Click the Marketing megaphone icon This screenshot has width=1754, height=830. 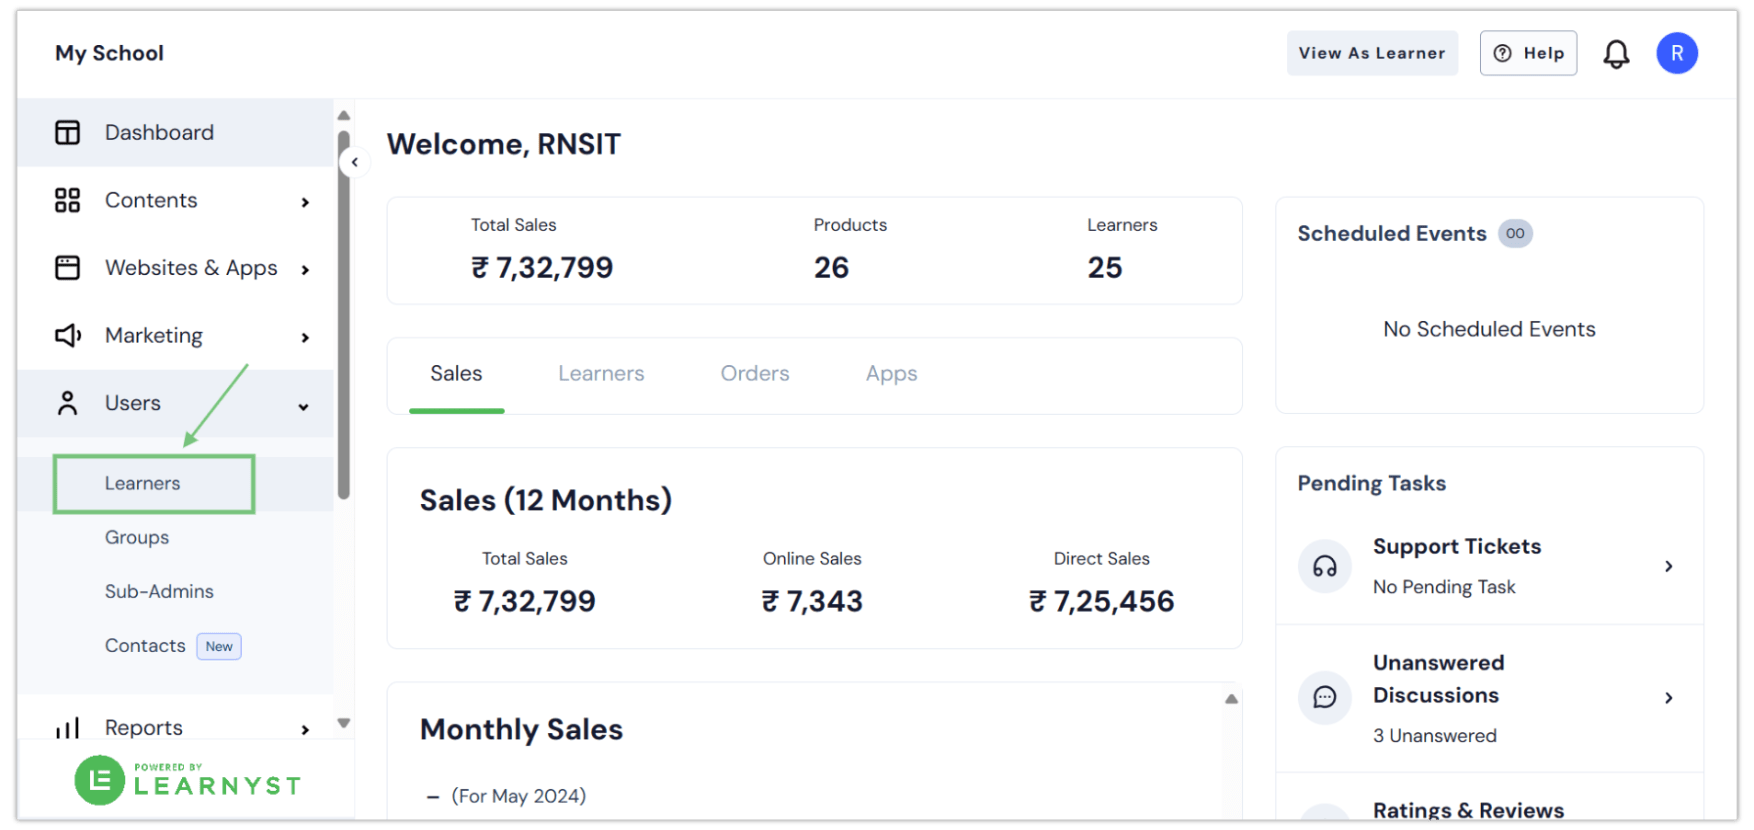(x=67, y=336)
